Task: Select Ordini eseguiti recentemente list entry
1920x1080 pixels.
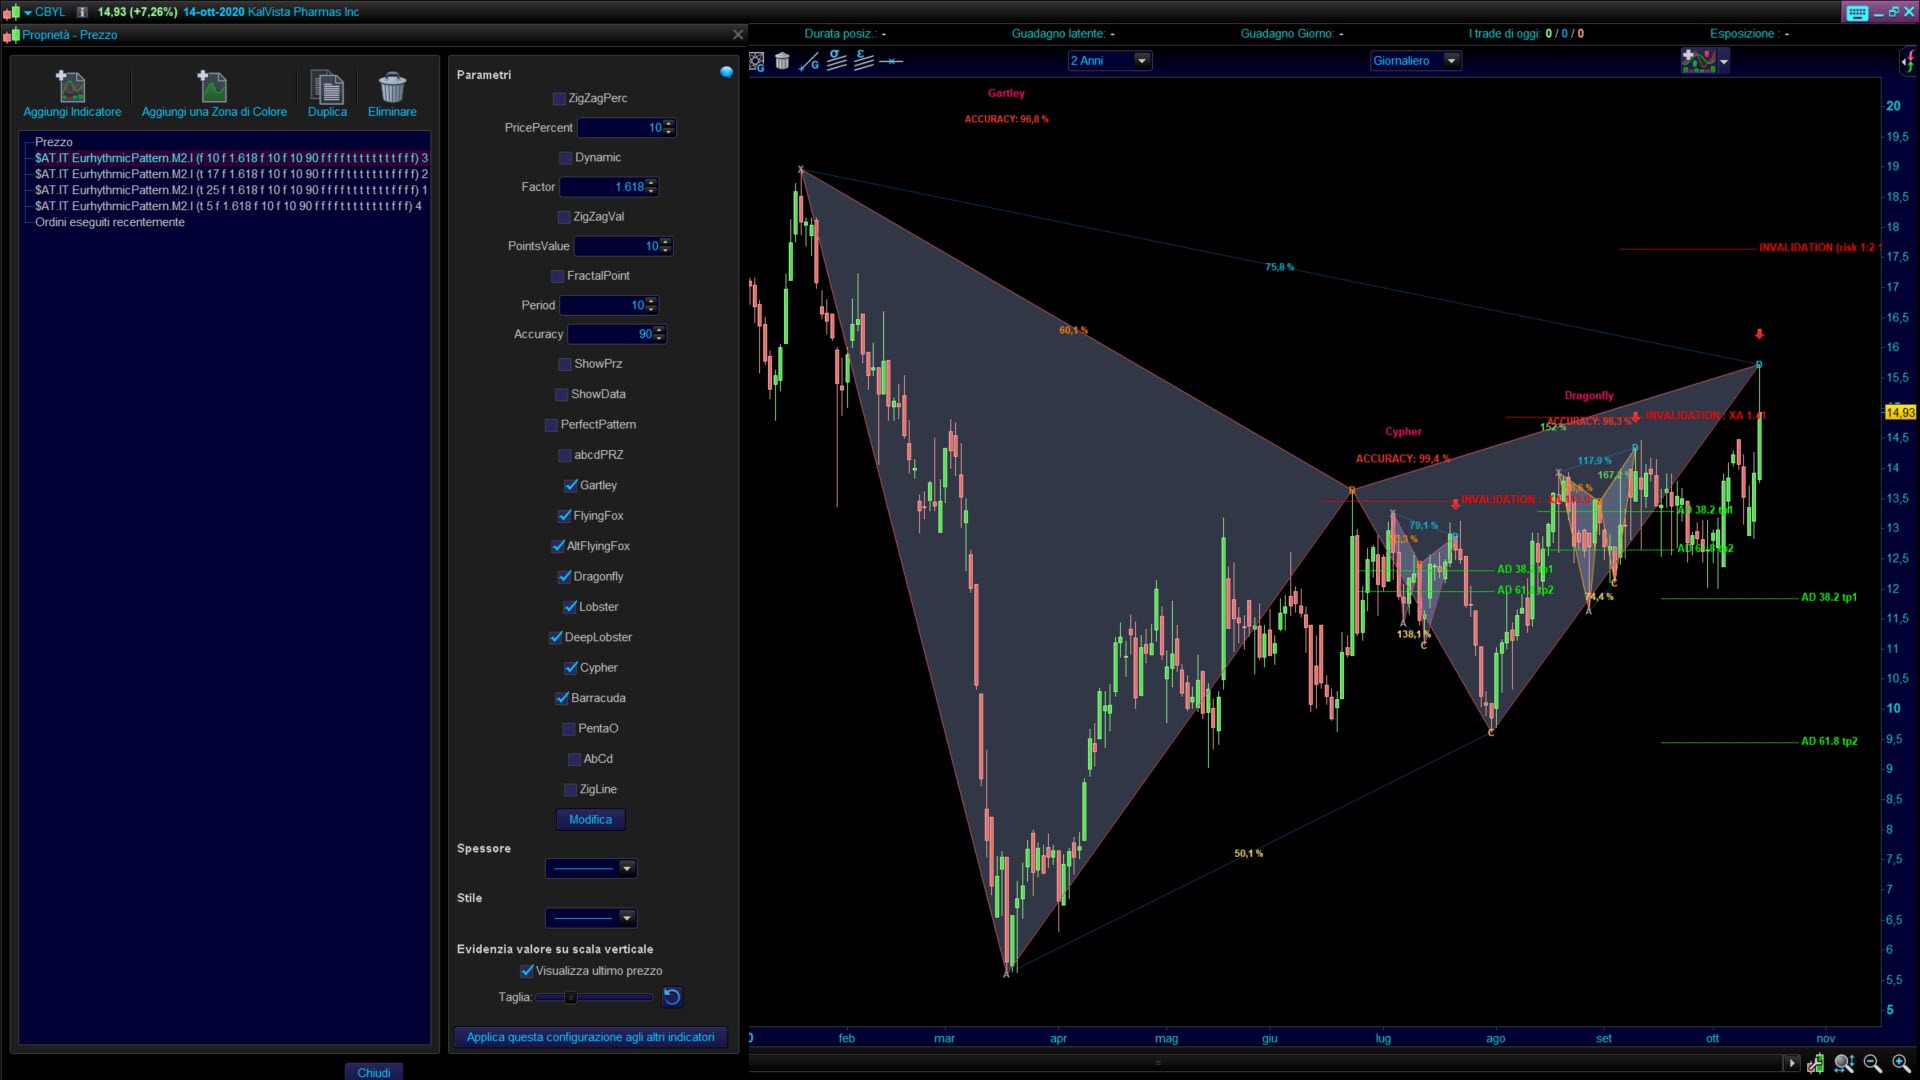Action: 110,222
